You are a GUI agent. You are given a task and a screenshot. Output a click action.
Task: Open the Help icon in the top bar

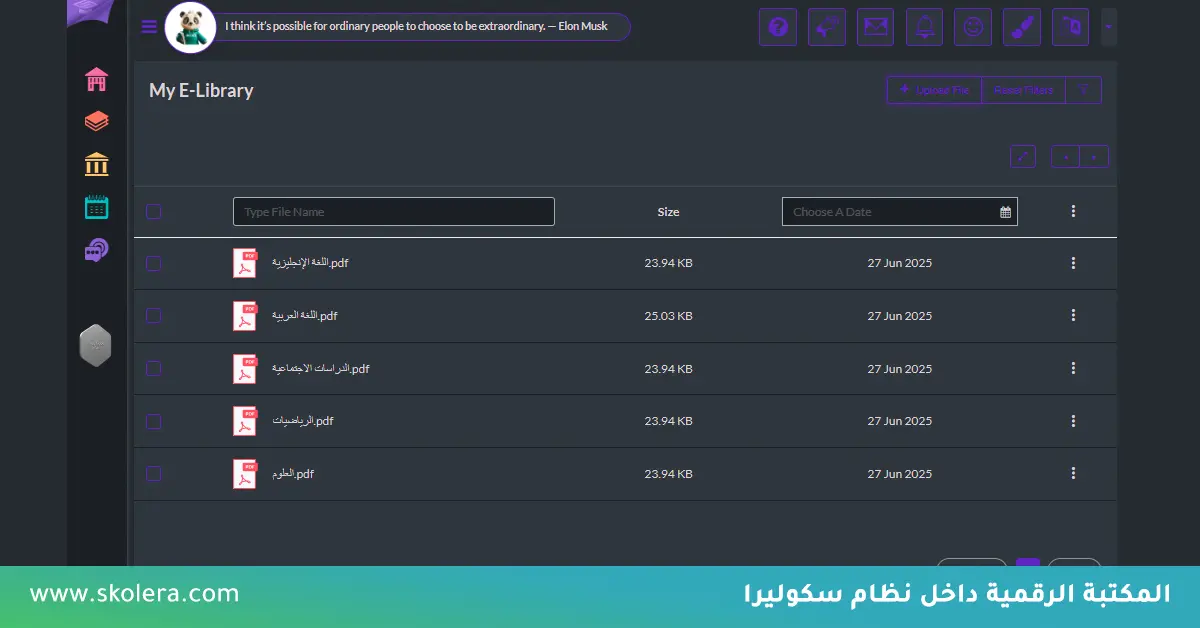click(x=778, y=27)
